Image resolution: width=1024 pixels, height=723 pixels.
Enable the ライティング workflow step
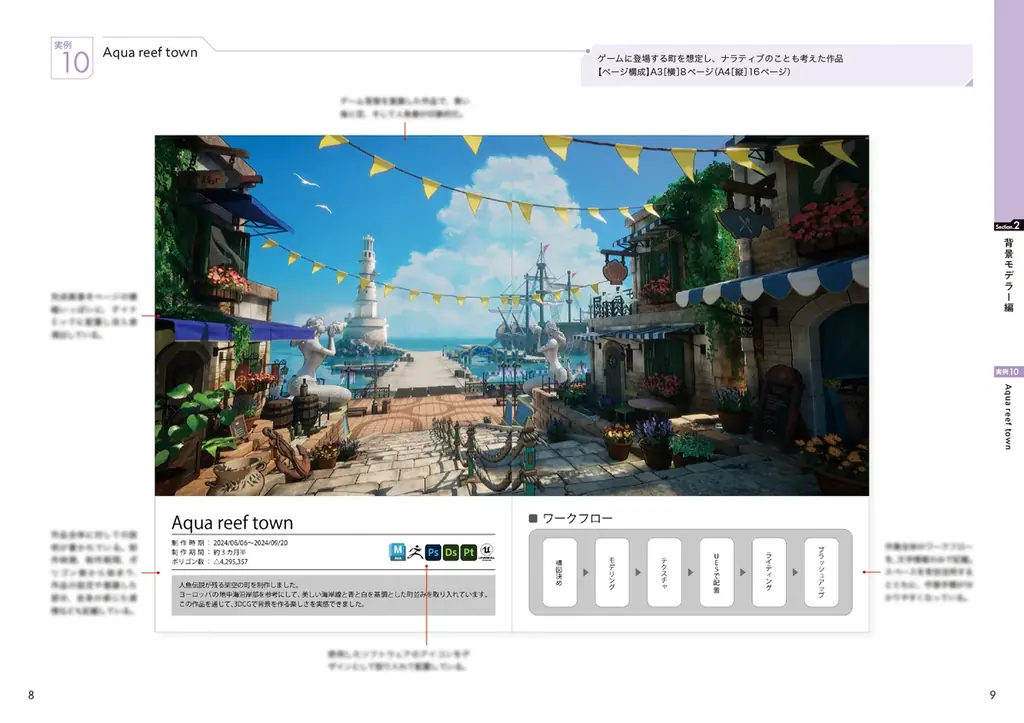point(769,571)
